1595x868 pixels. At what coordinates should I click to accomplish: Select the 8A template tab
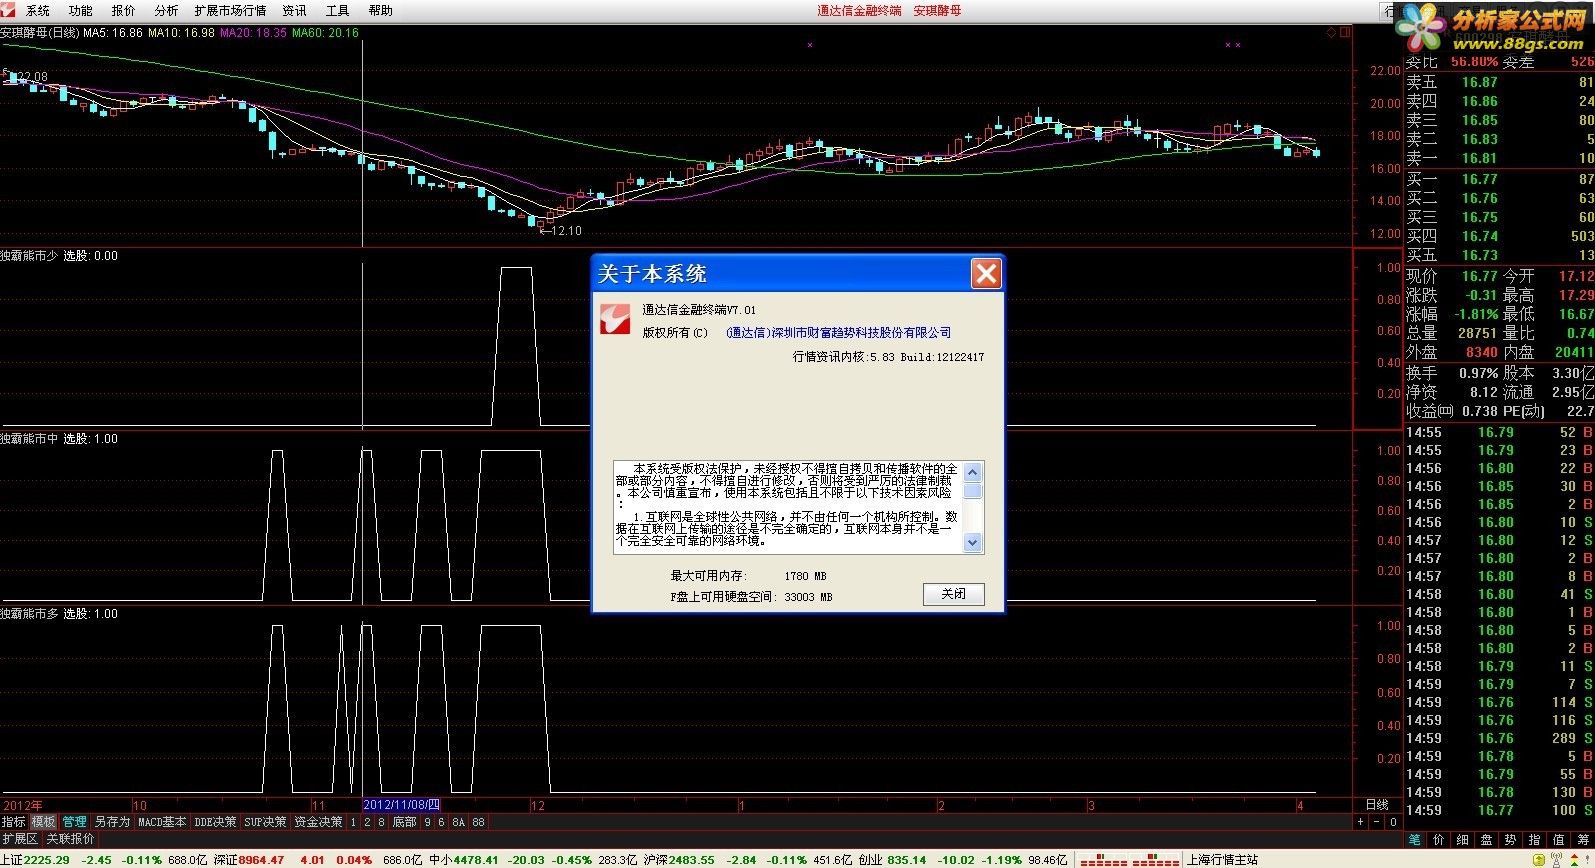pos(458,822)
